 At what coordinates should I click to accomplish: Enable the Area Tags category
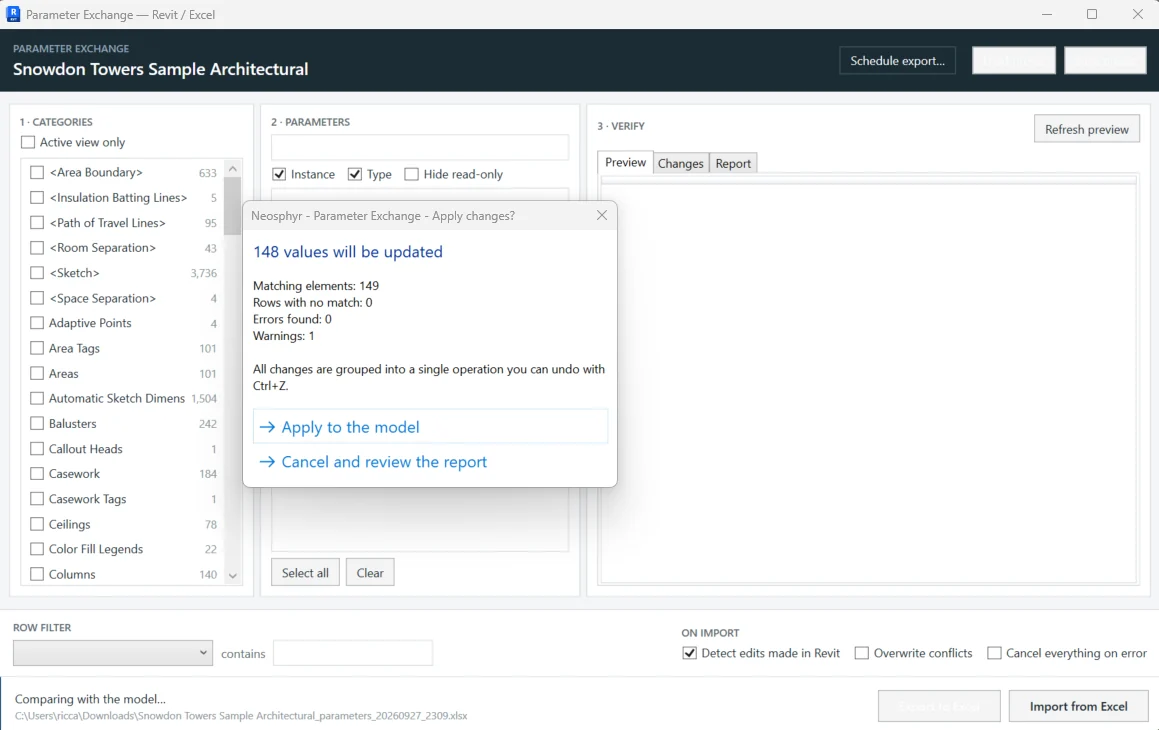click(37, 348)
